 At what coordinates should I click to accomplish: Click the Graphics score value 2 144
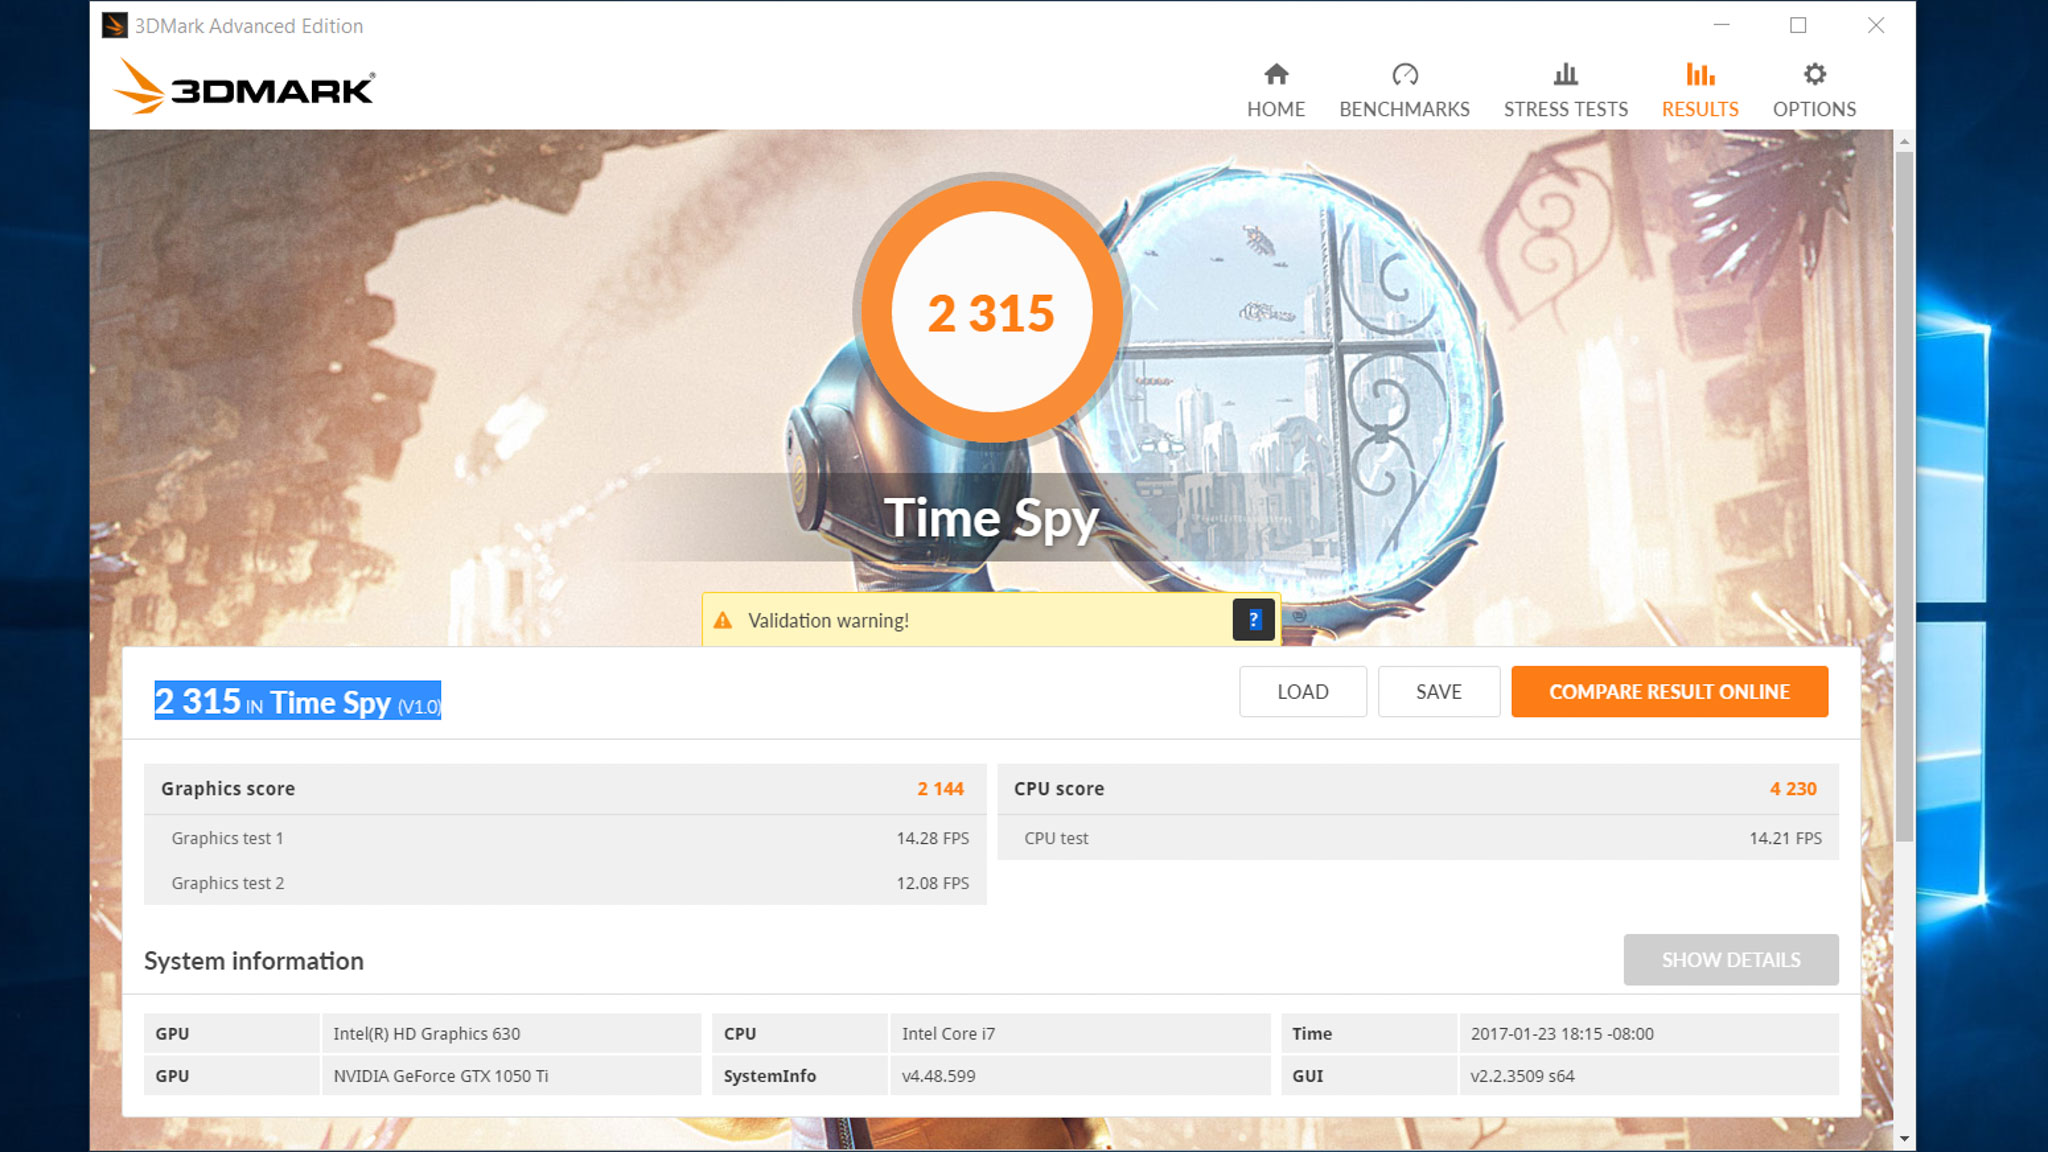[x=940, y=789]
